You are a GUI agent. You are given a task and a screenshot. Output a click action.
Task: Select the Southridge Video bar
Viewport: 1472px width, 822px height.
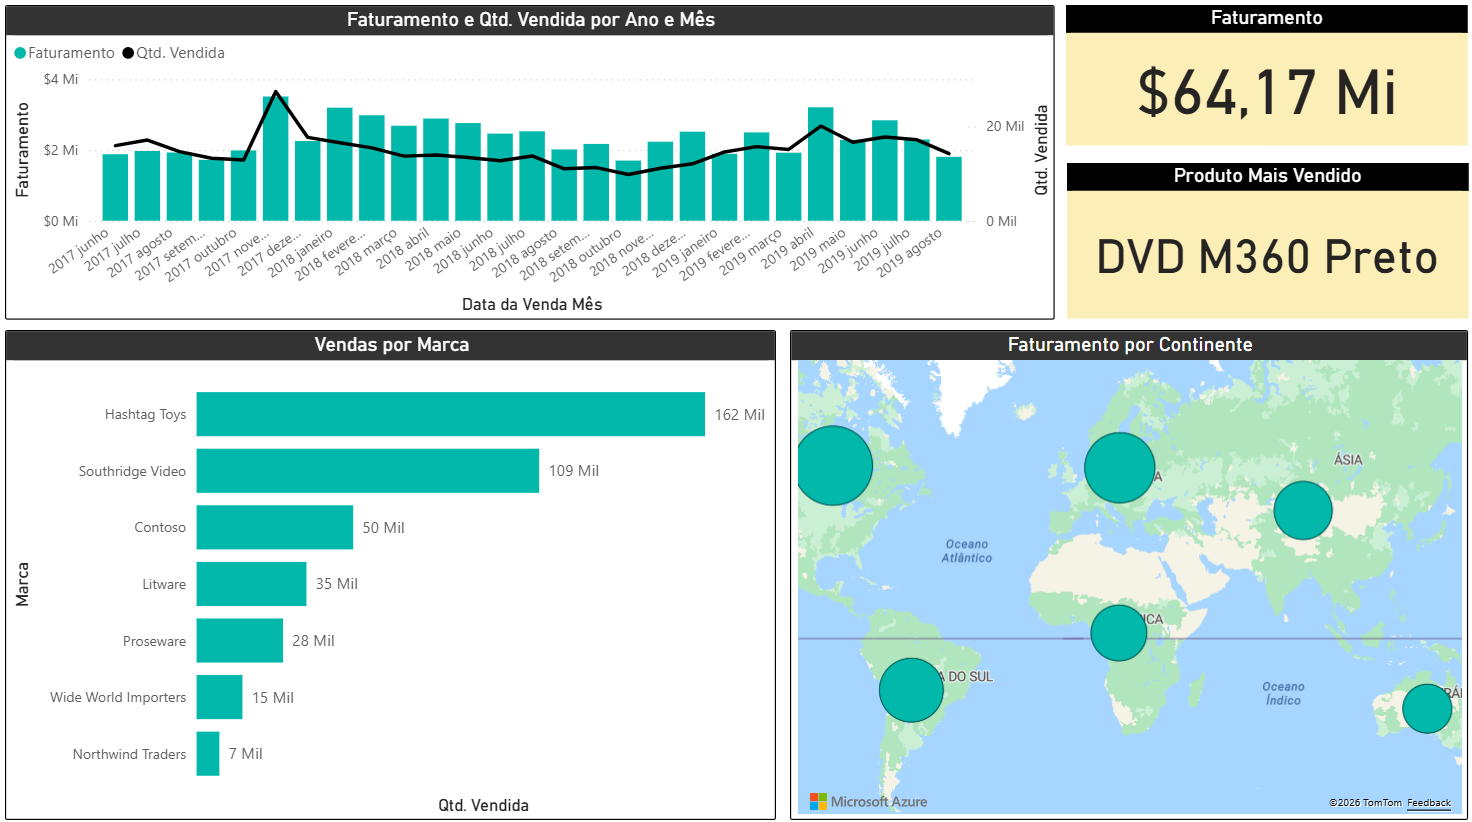pyautogui.click(x=368, y=471)
